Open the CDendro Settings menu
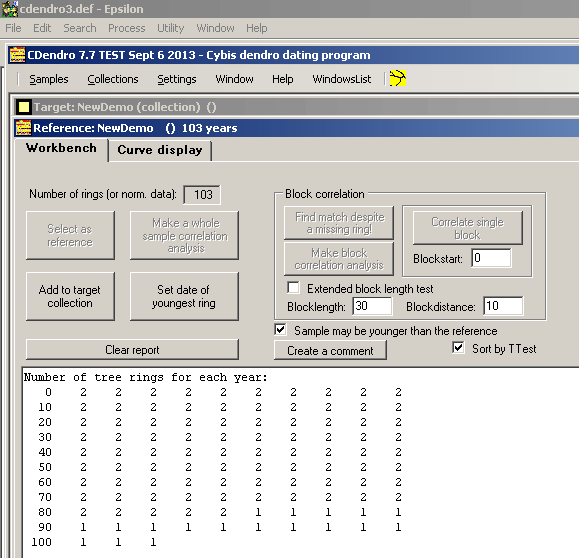This screenshot has height=558, width=579. (x=177, y=79)
